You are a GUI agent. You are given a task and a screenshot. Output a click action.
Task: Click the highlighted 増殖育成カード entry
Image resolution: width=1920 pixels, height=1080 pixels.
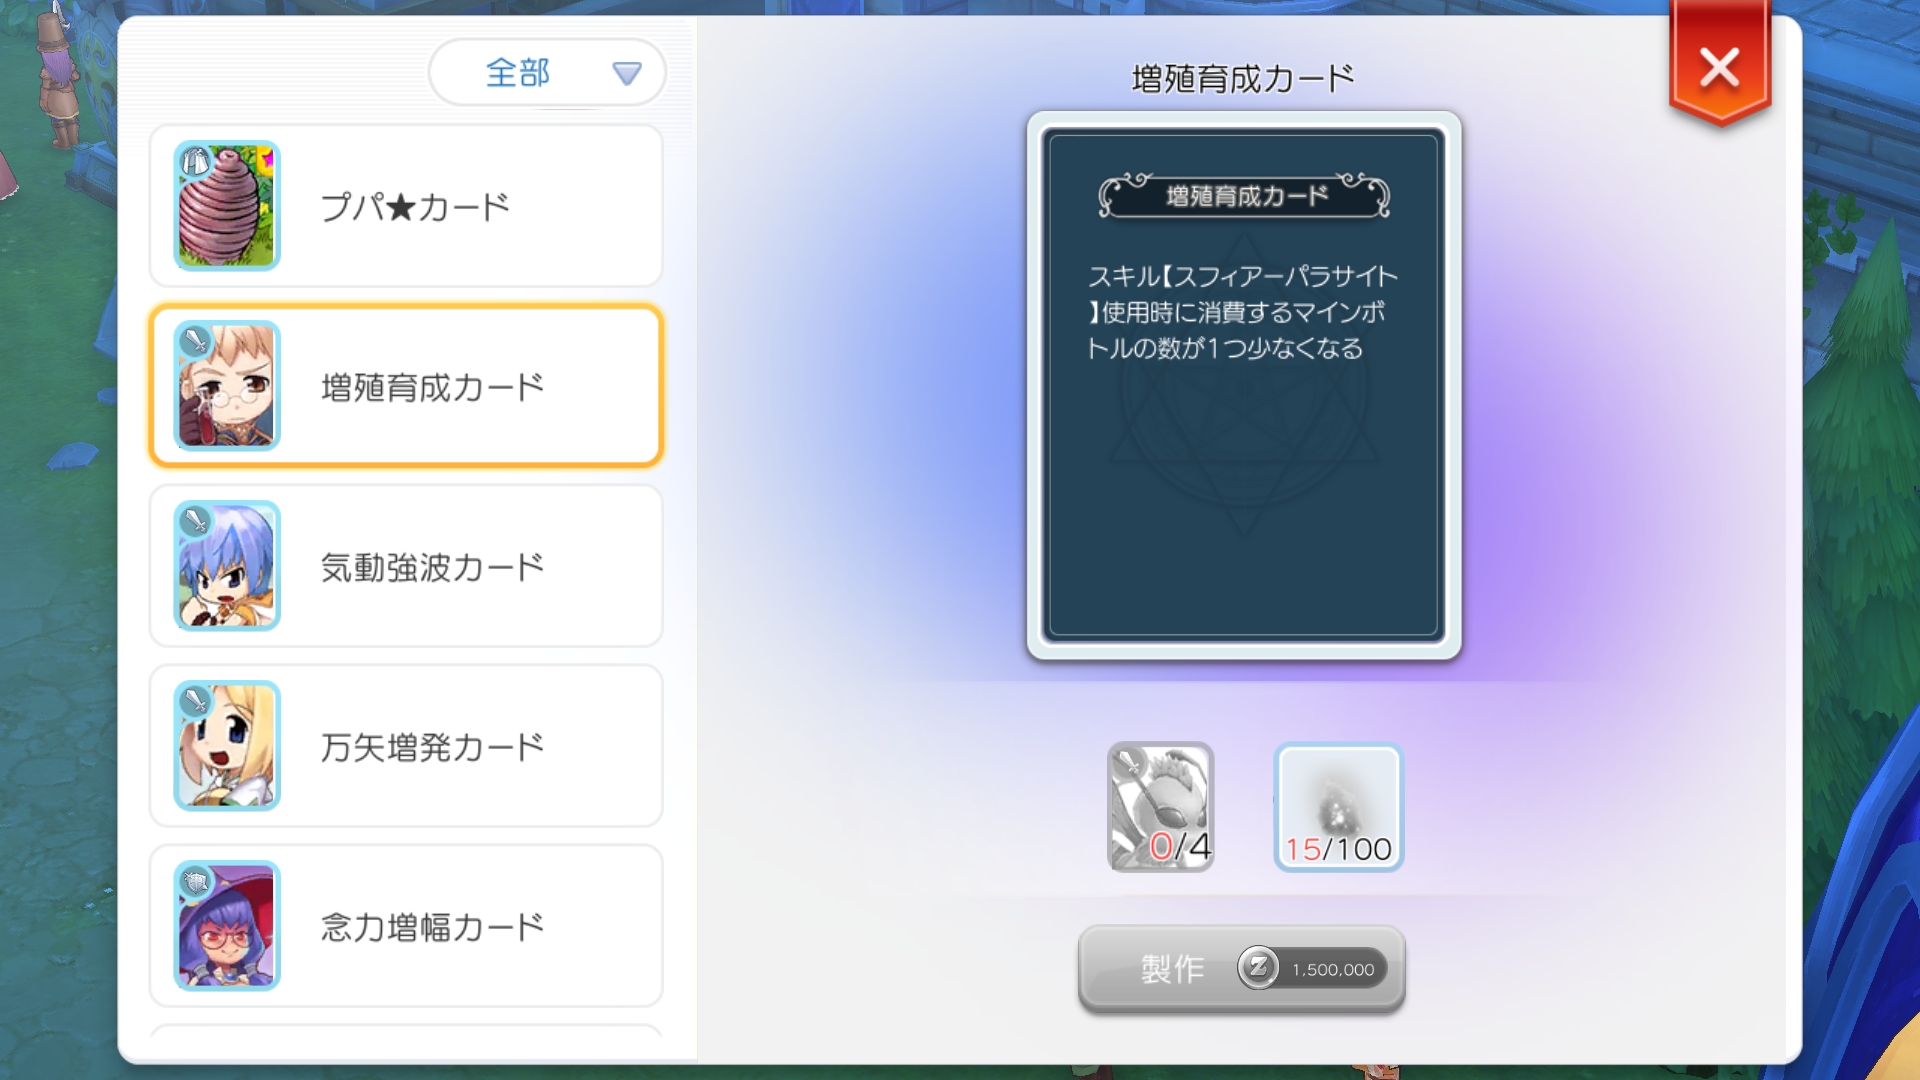(x=406, y=386)
